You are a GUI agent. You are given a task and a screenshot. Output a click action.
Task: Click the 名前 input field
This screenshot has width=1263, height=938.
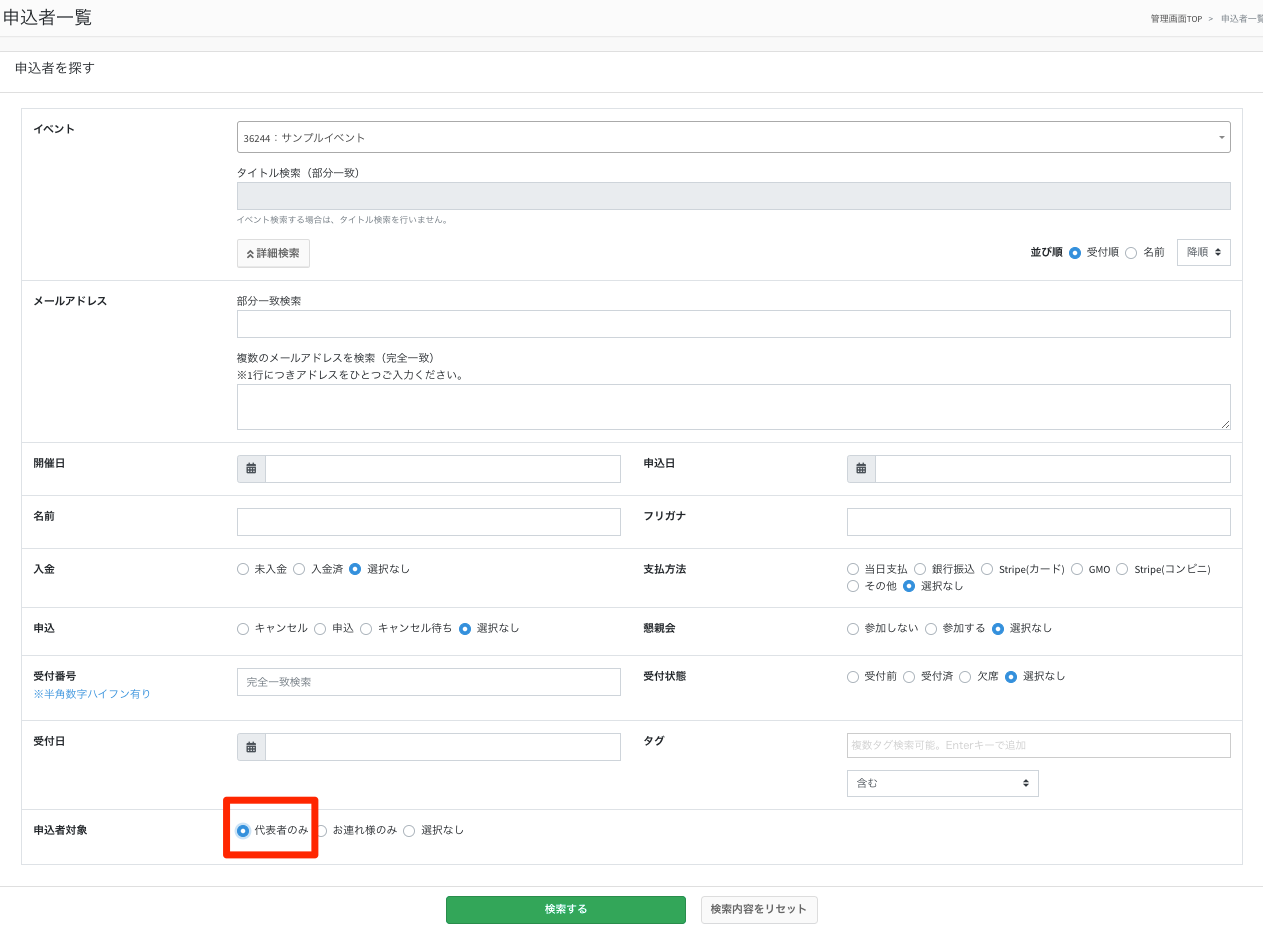point(429,522)
